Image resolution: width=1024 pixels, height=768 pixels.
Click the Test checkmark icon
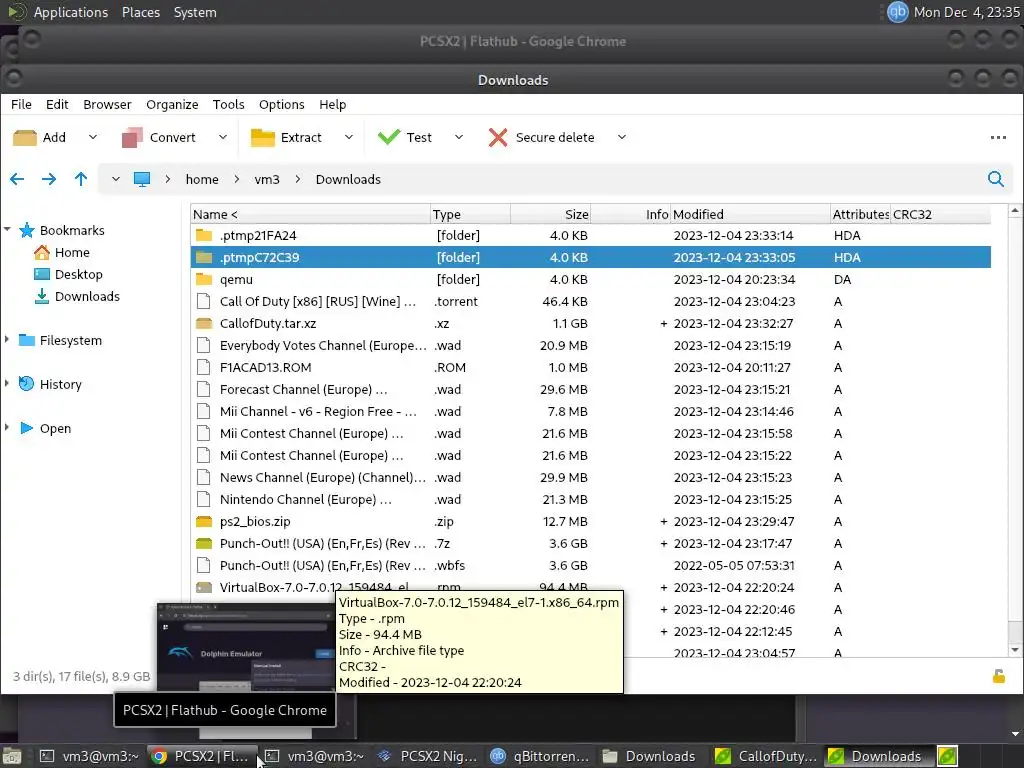click(x=389, y=137)
